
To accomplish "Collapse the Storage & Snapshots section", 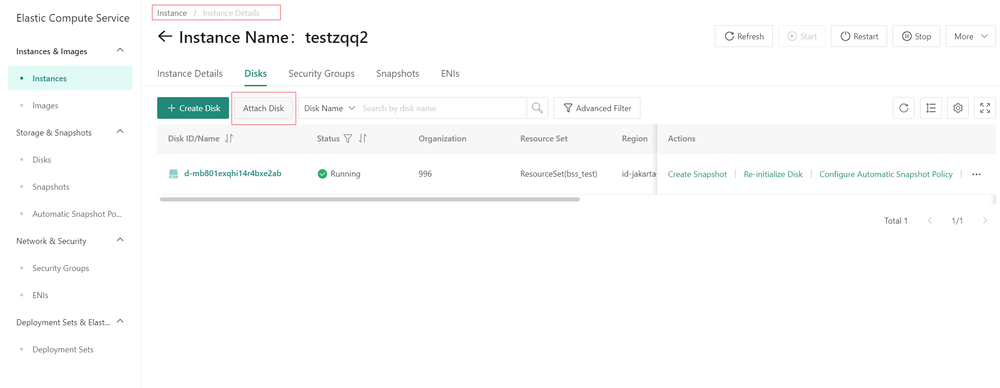I will (121, 131).
